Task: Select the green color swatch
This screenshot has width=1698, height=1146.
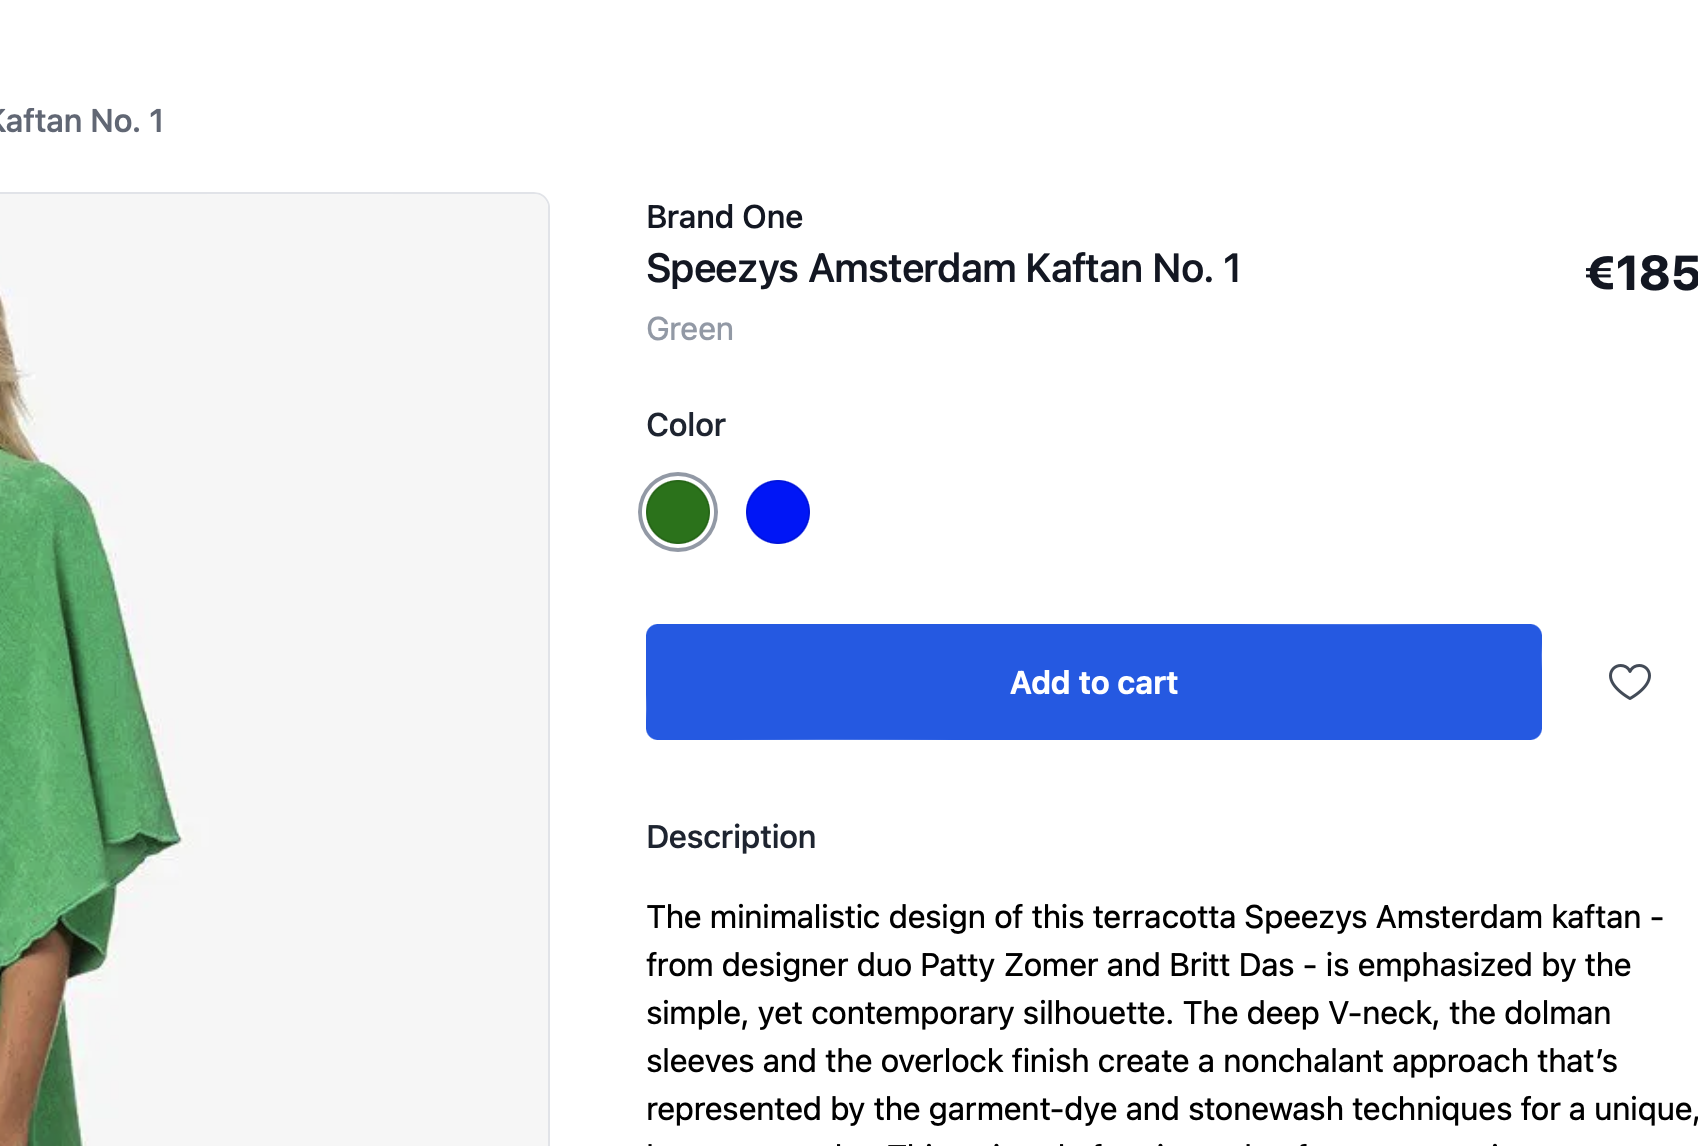Action: point(678,512)
